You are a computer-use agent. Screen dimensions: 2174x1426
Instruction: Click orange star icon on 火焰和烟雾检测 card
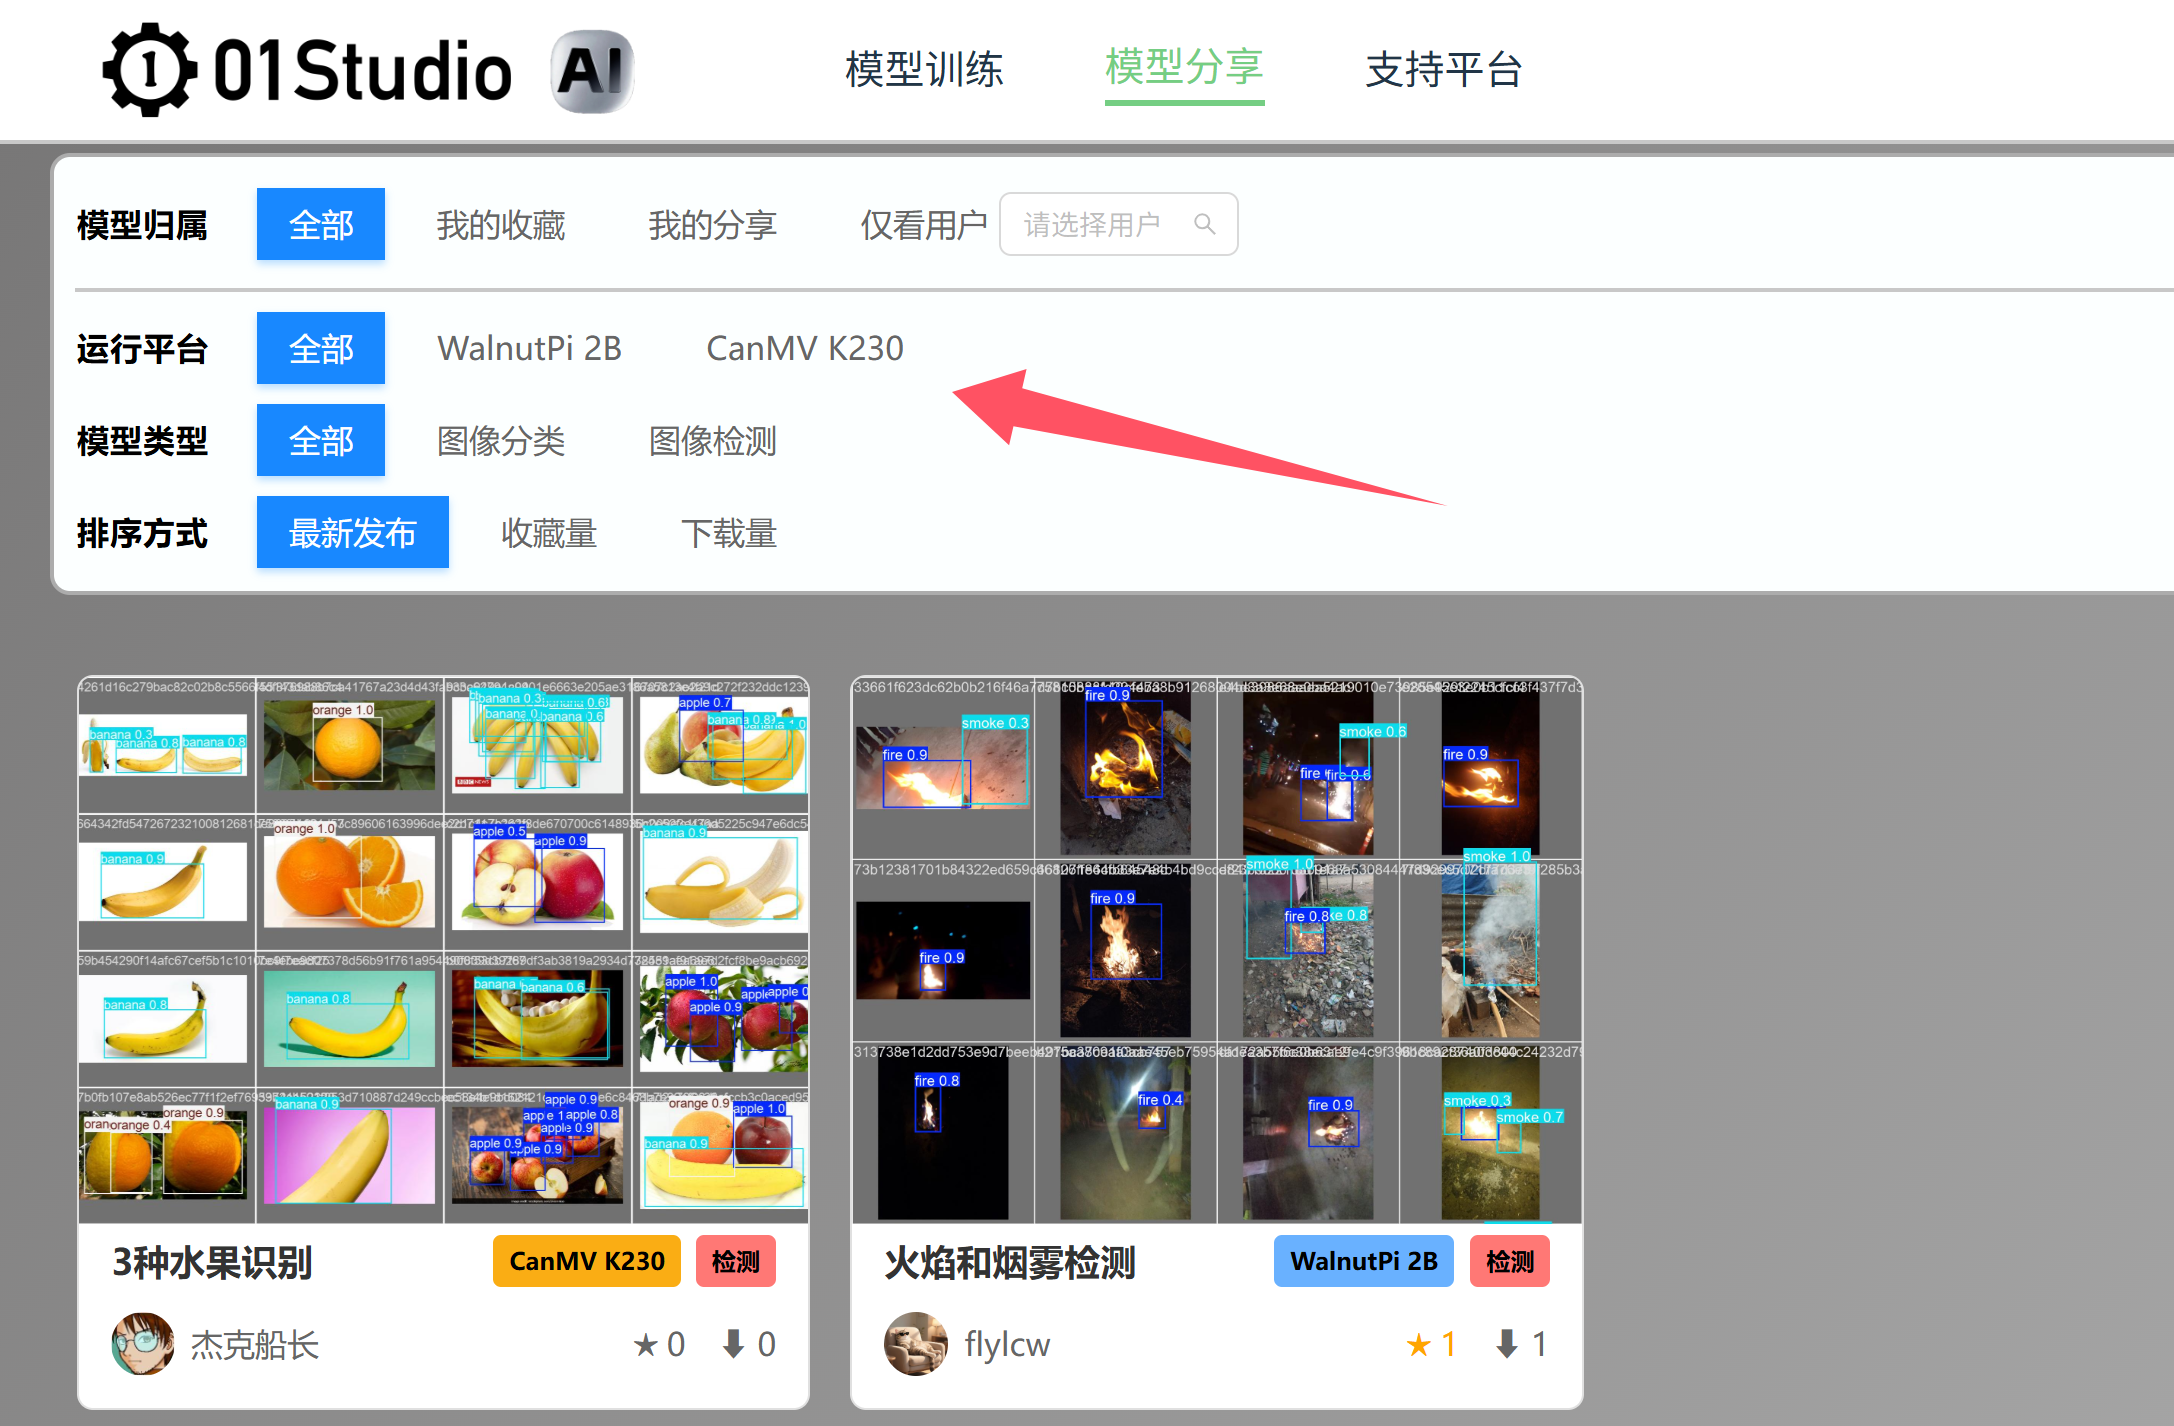[1418, 1345]
